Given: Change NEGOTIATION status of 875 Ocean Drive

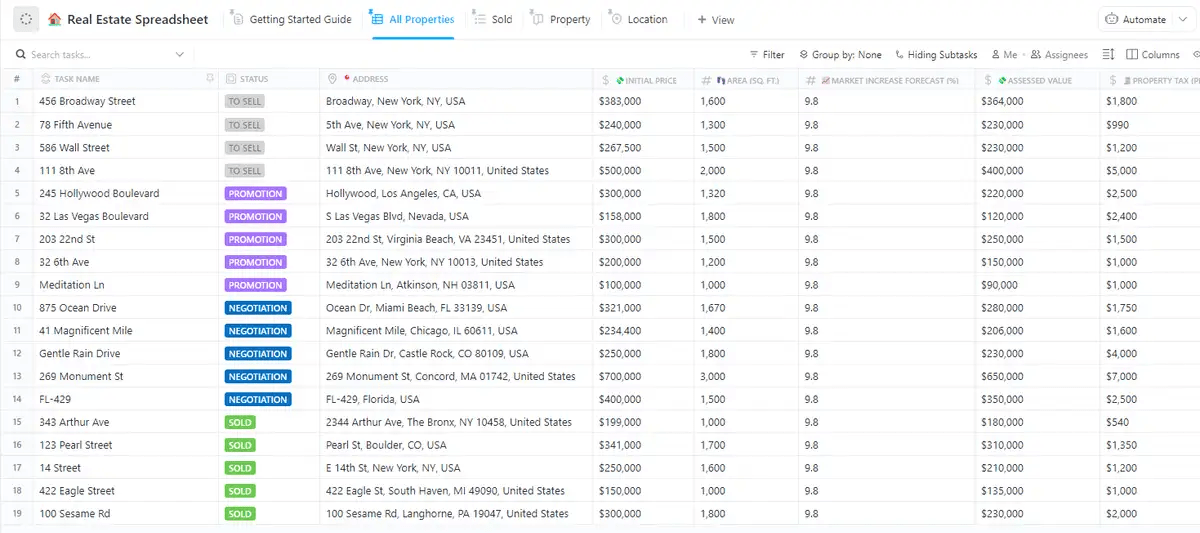Looking at the screenshot, I should (x=257, y=308).
